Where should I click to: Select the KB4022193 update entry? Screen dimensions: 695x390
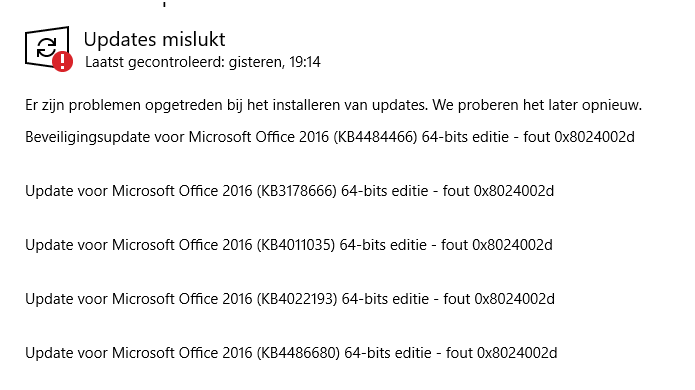[x=290, y=299]
